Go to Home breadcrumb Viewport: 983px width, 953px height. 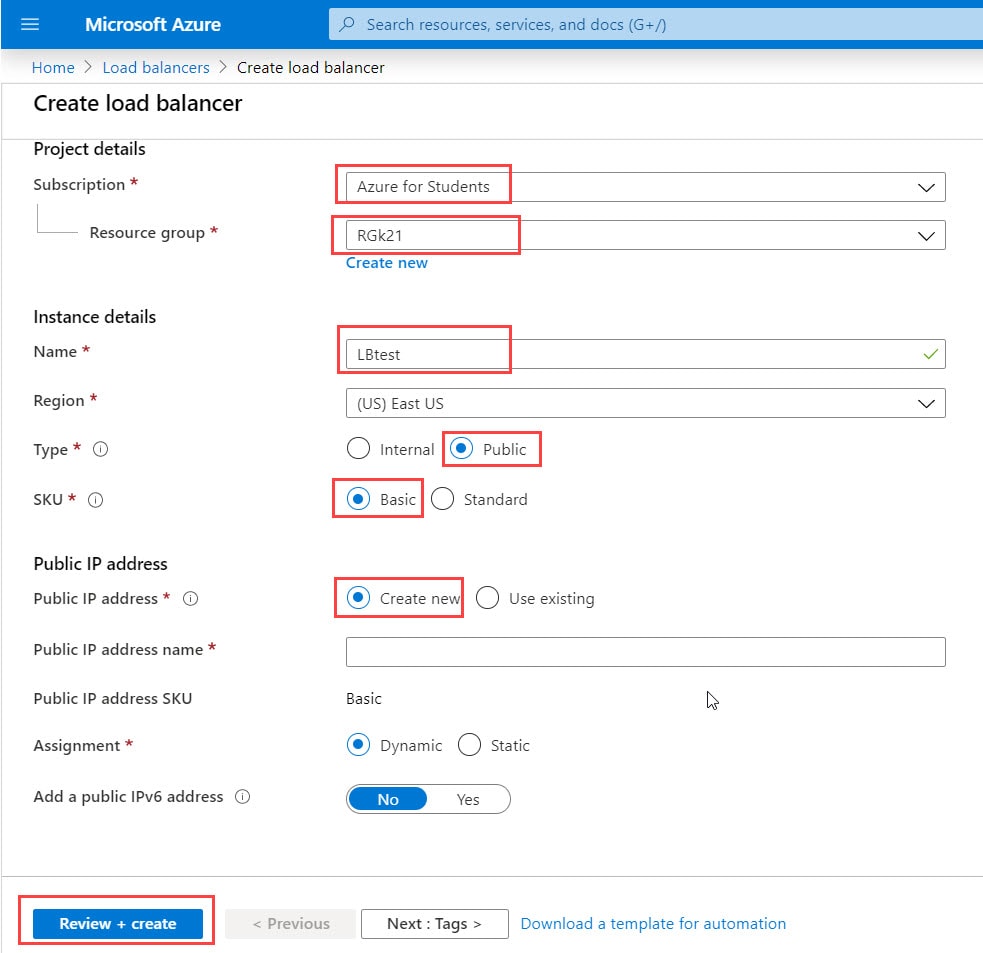53,67
